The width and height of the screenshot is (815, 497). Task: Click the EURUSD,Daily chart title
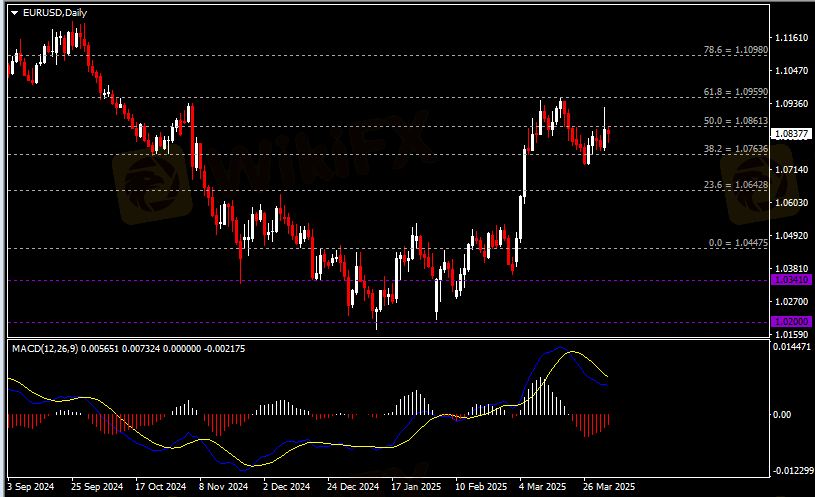coord(55,13)
